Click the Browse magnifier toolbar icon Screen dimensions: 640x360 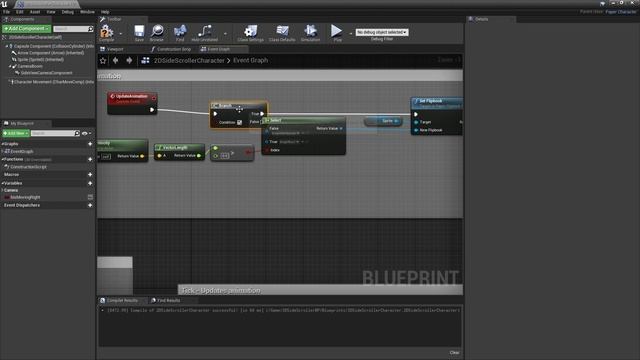pos(157,33)
